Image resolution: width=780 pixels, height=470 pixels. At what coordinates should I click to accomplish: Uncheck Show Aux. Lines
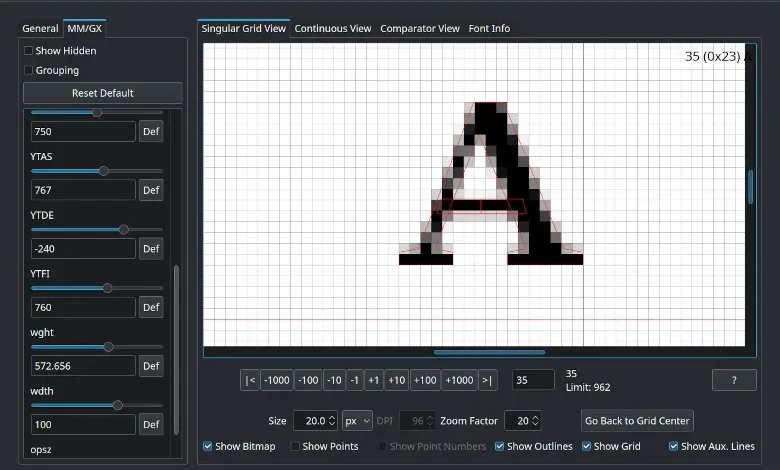coord(674,446)
